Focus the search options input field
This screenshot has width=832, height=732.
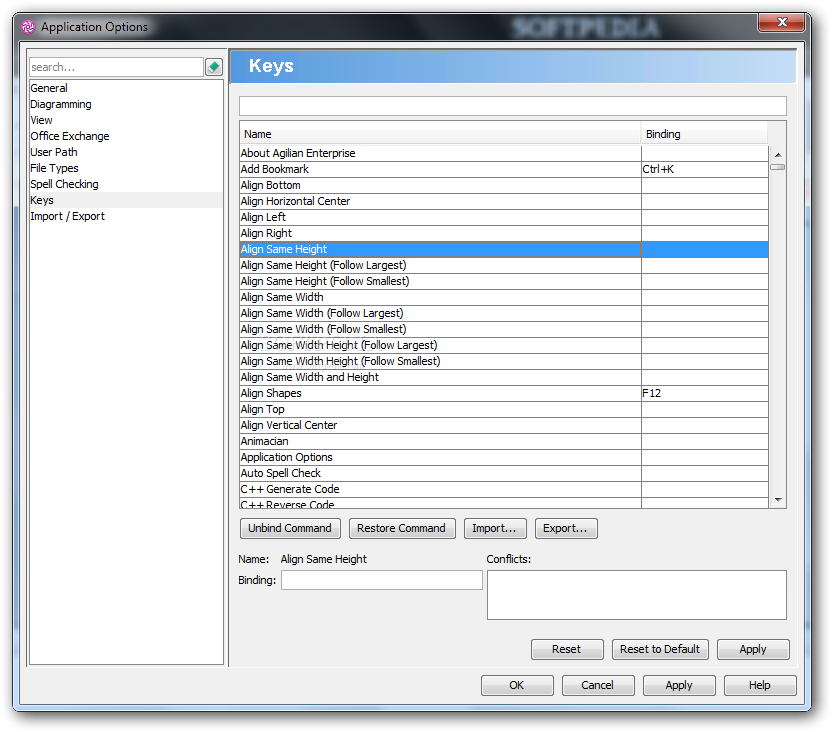116,67
